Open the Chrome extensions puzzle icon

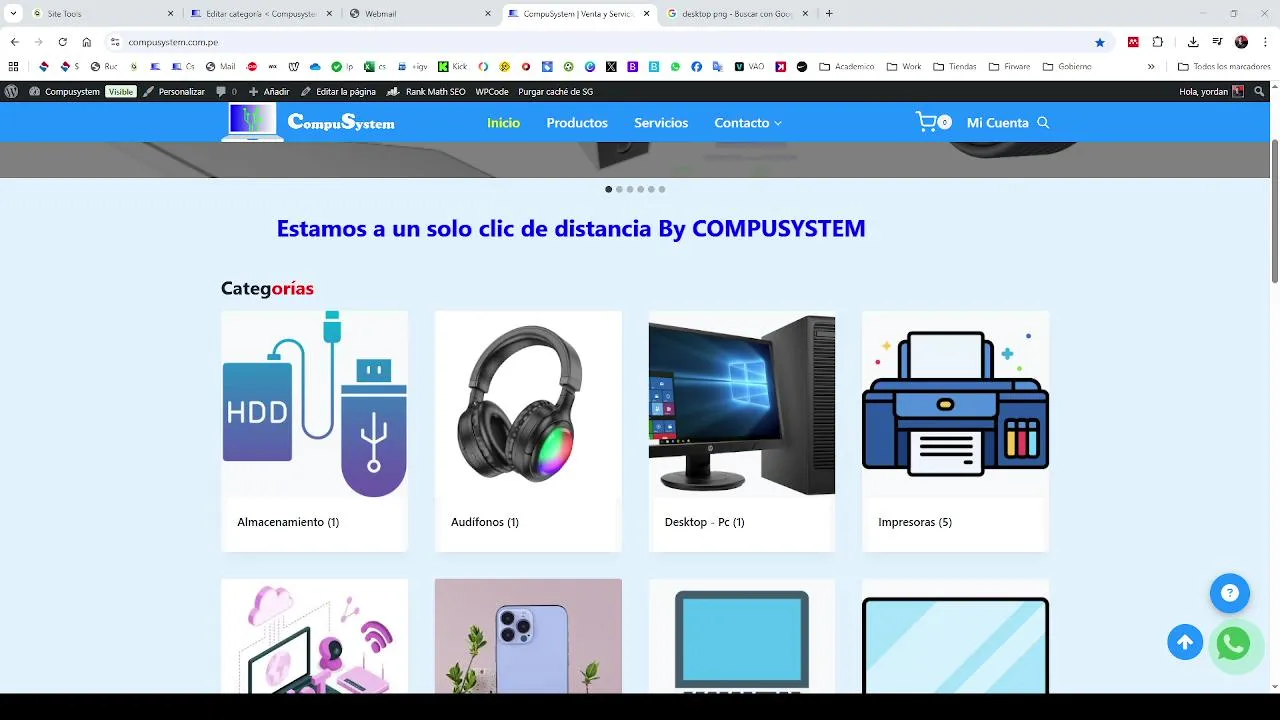coord(1158,42)
